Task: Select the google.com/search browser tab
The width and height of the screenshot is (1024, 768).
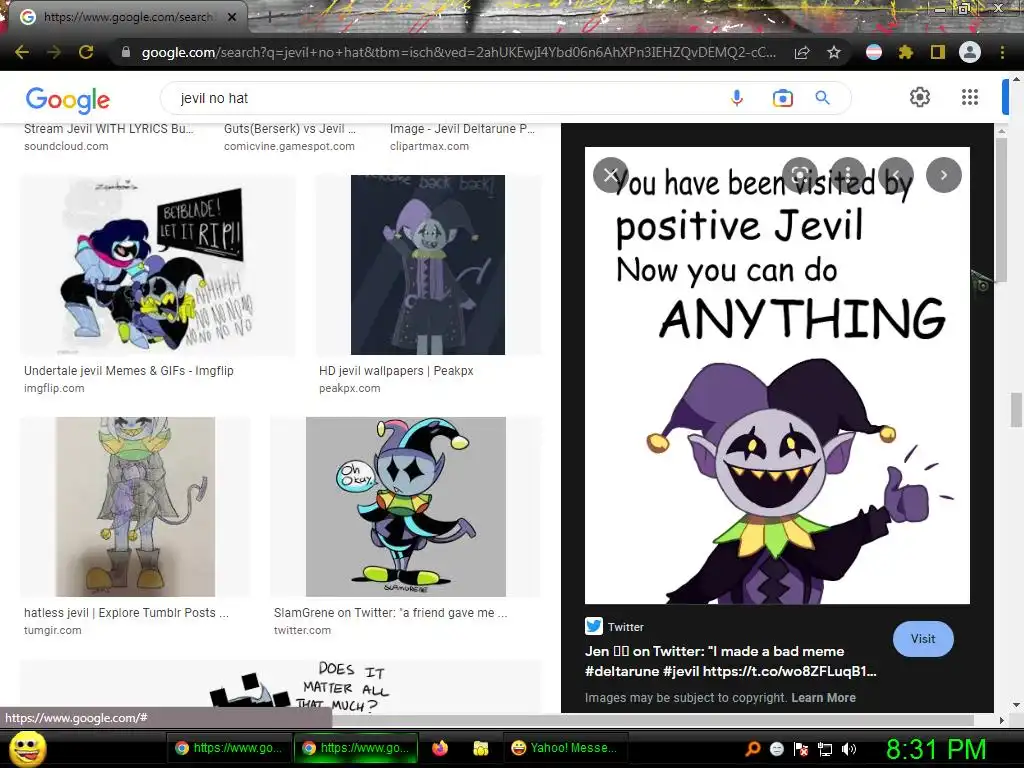Action: 127,17
